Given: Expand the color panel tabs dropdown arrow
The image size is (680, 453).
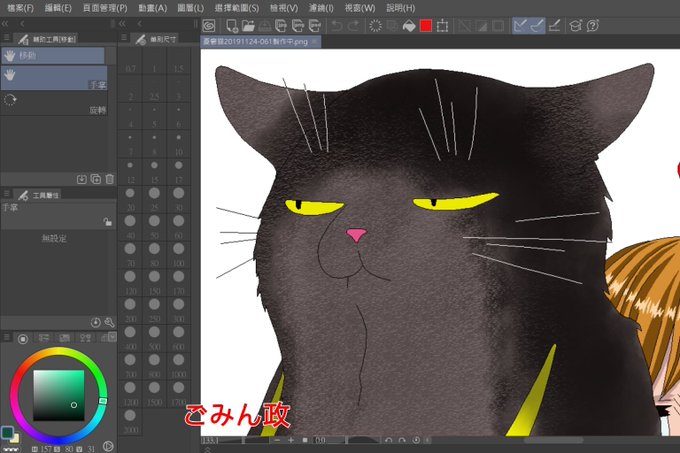Looking at the screenshot, I should (113, 336).
